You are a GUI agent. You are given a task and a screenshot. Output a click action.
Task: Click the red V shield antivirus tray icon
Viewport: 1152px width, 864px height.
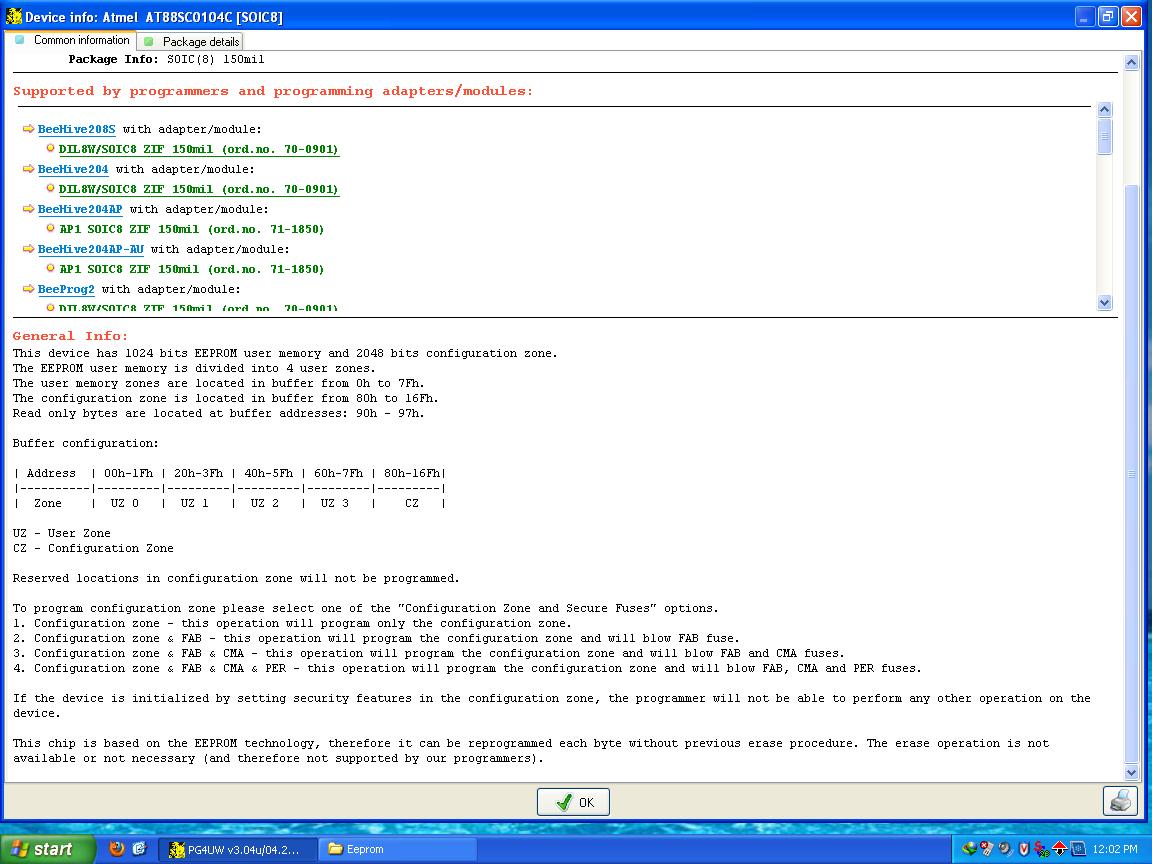(x=1023, y=849)
